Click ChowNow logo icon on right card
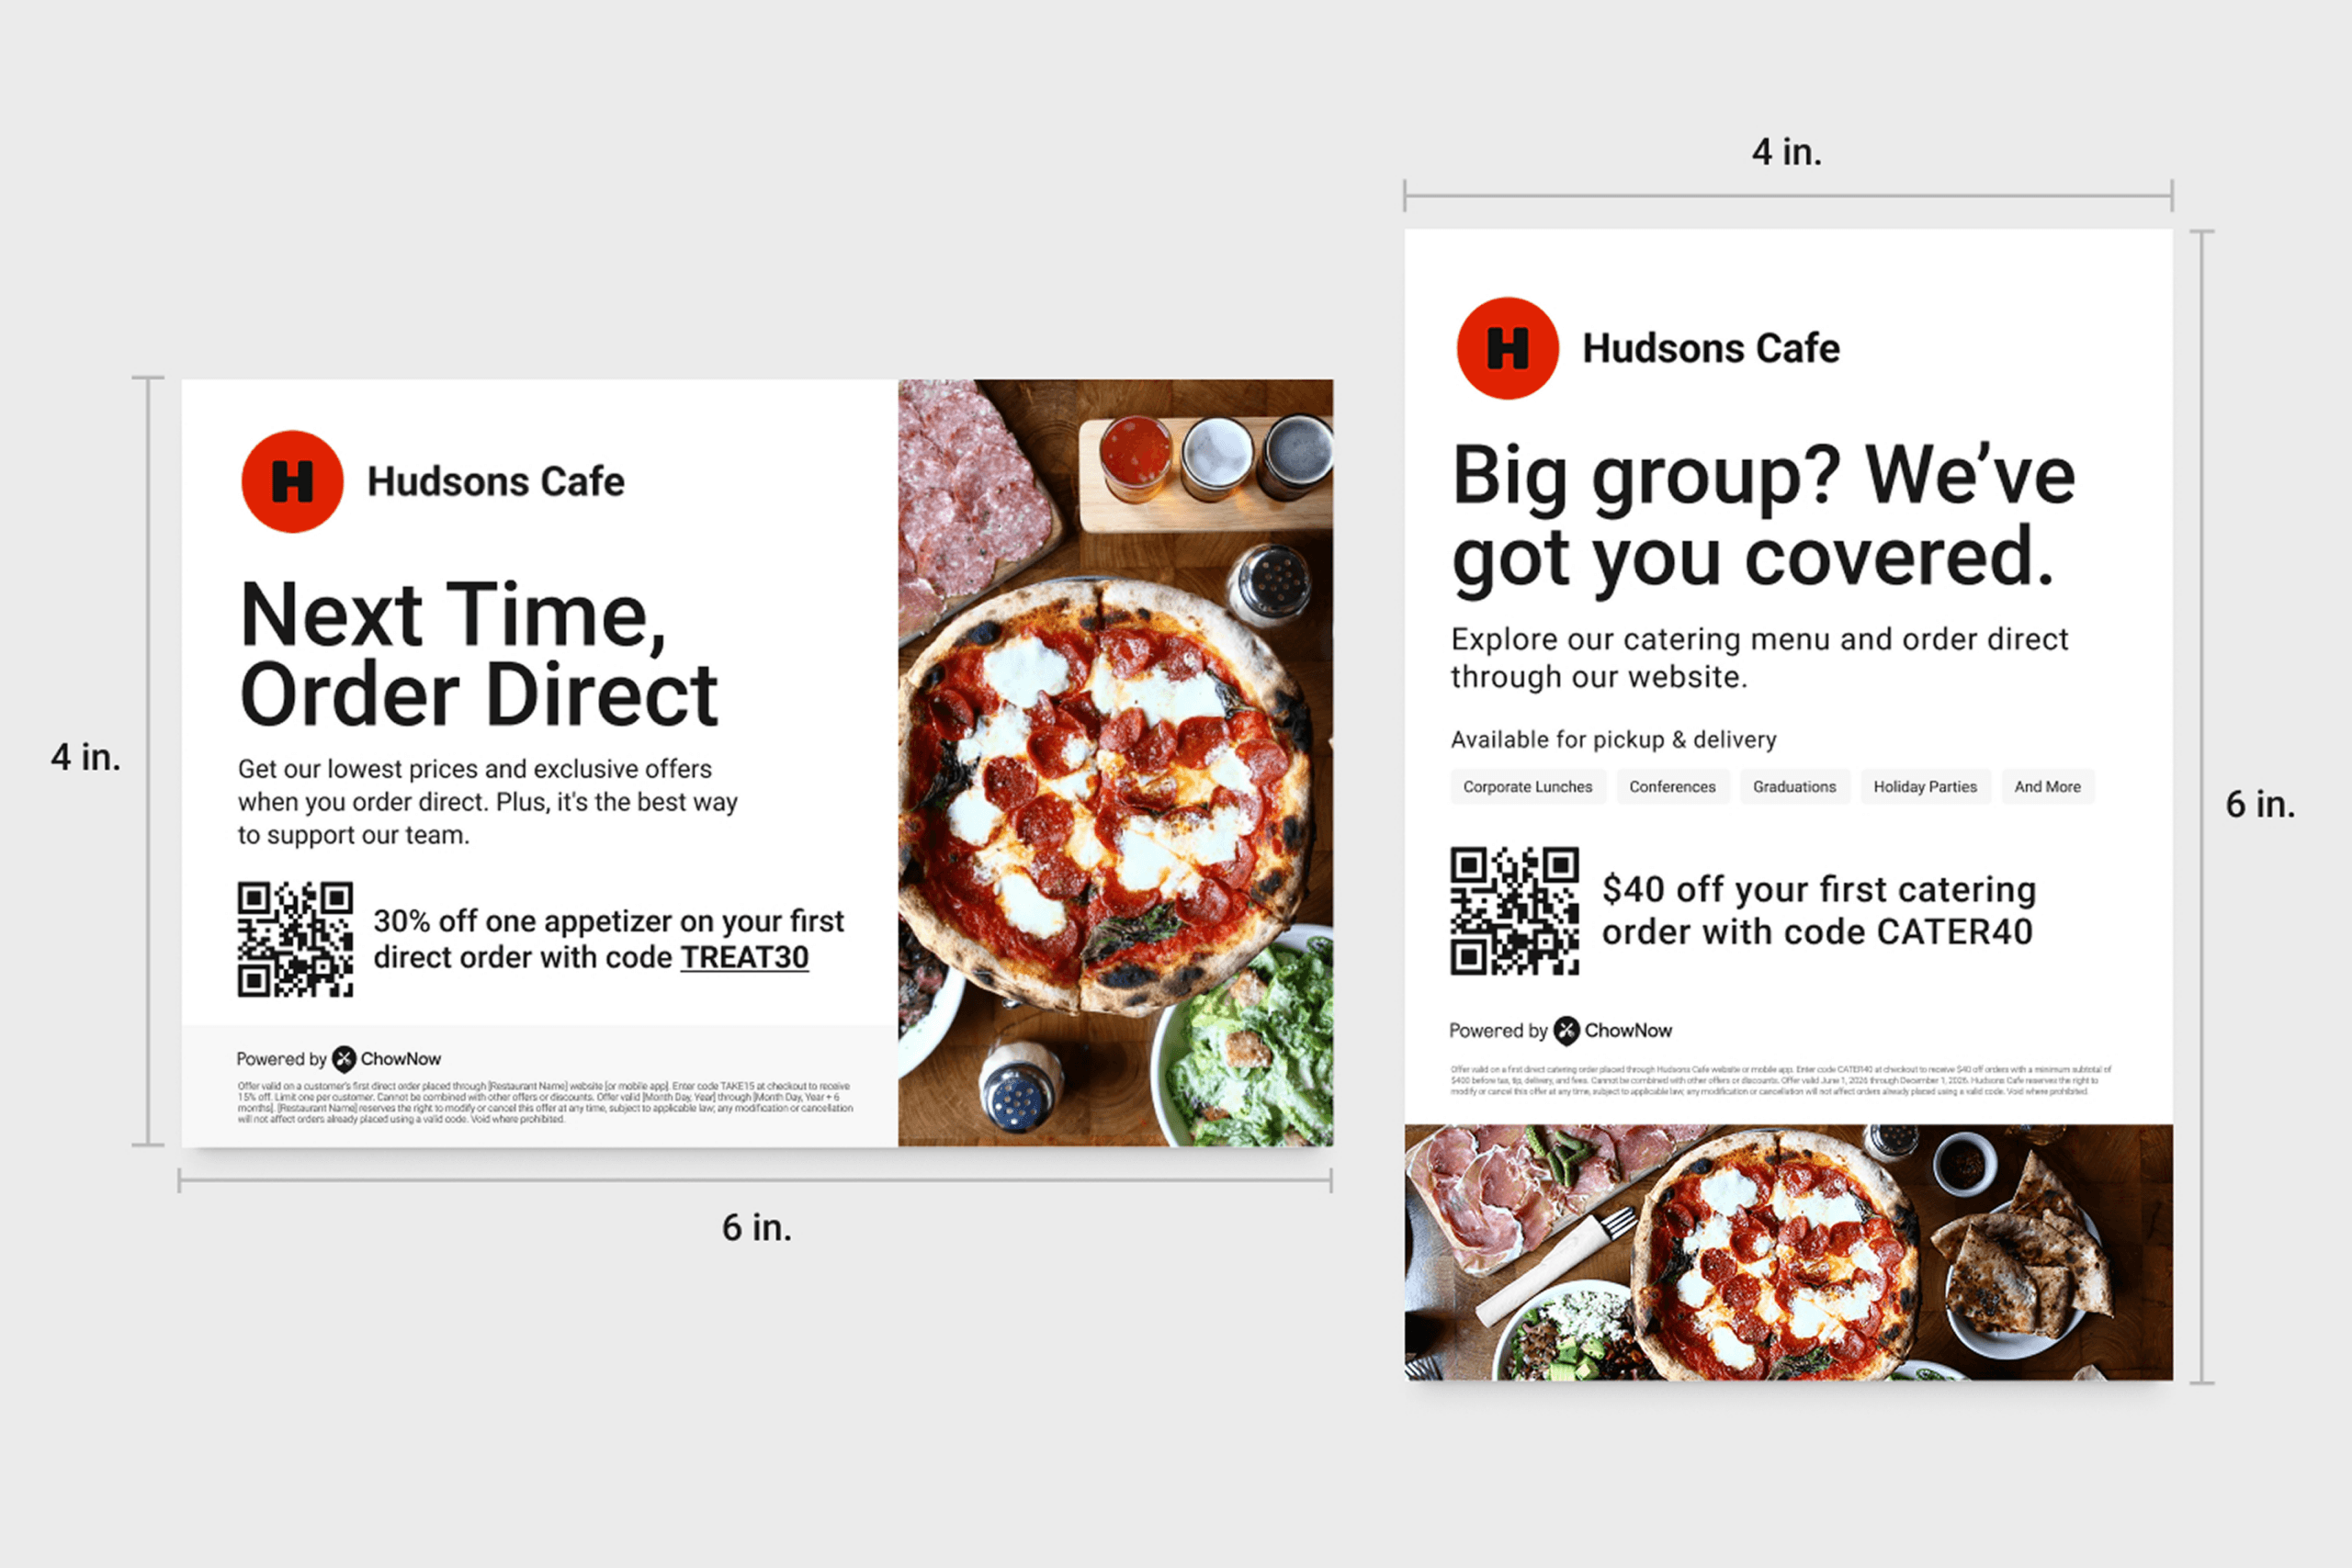Image resolution: width=2352 pixels, height=1568 pixels. (1566, 1030)
